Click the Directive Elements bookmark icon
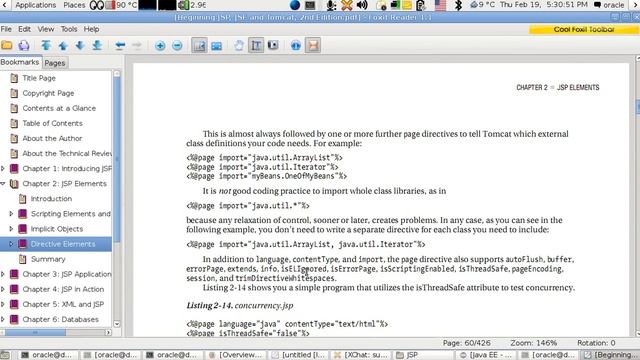Image resolution: width=640 pixels, height=360 pixels. coord(22,244)
